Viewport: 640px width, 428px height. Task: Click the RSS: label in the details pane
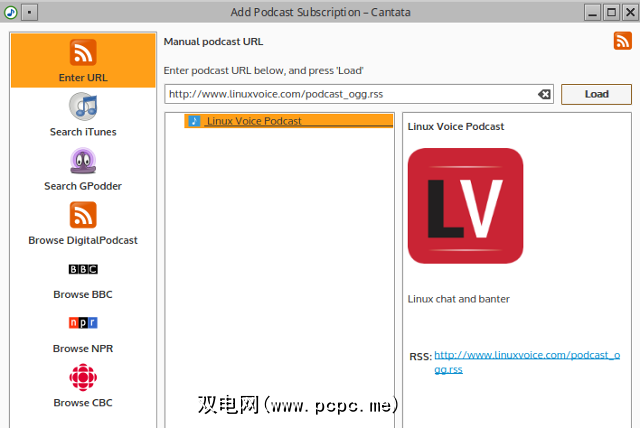[x=420, y=357]
